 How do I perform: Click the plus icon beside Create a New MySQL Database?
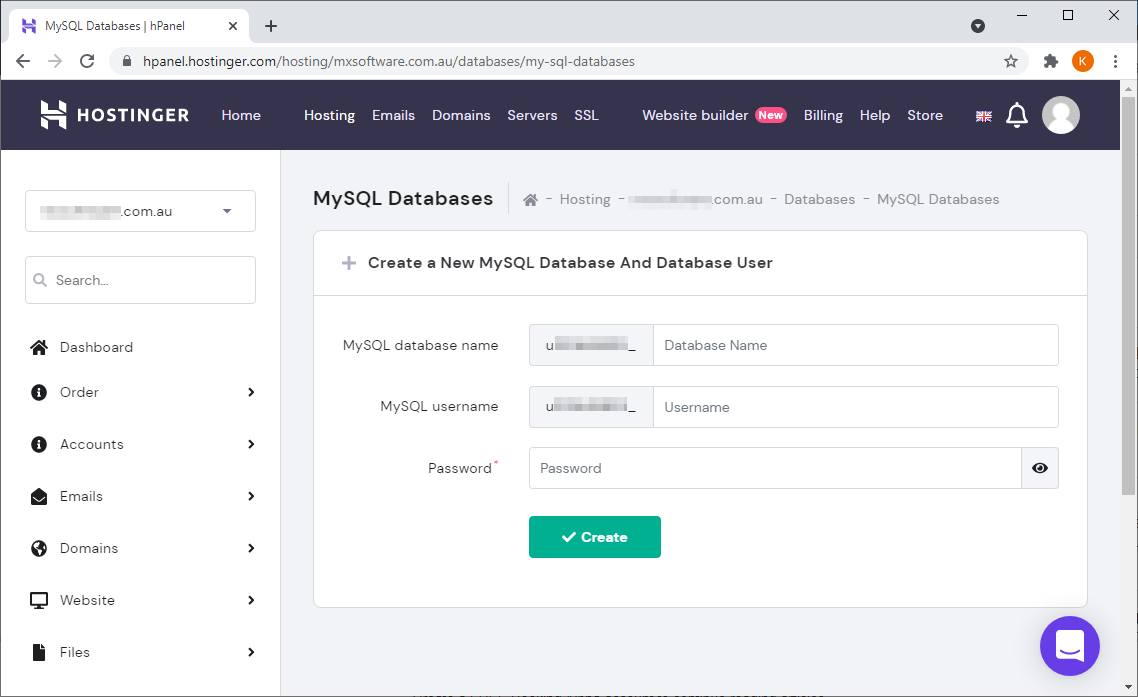(349, 263)
